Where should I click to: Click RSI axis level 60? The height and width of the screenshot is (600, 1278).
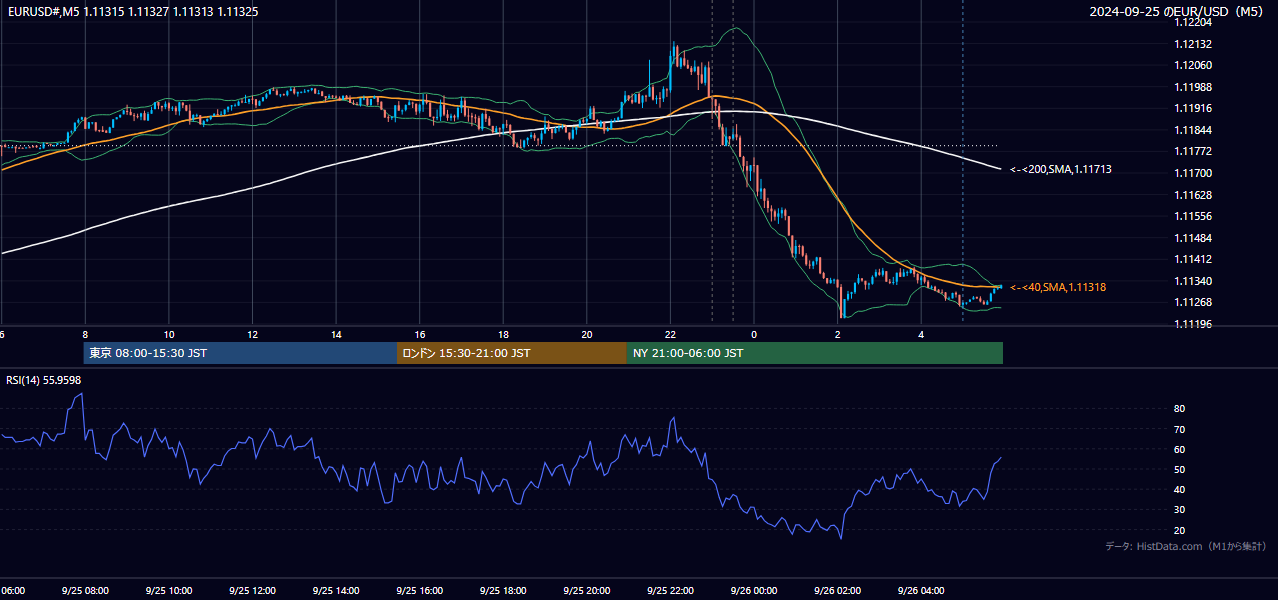pyautogui.click(x=1180, y=449)
